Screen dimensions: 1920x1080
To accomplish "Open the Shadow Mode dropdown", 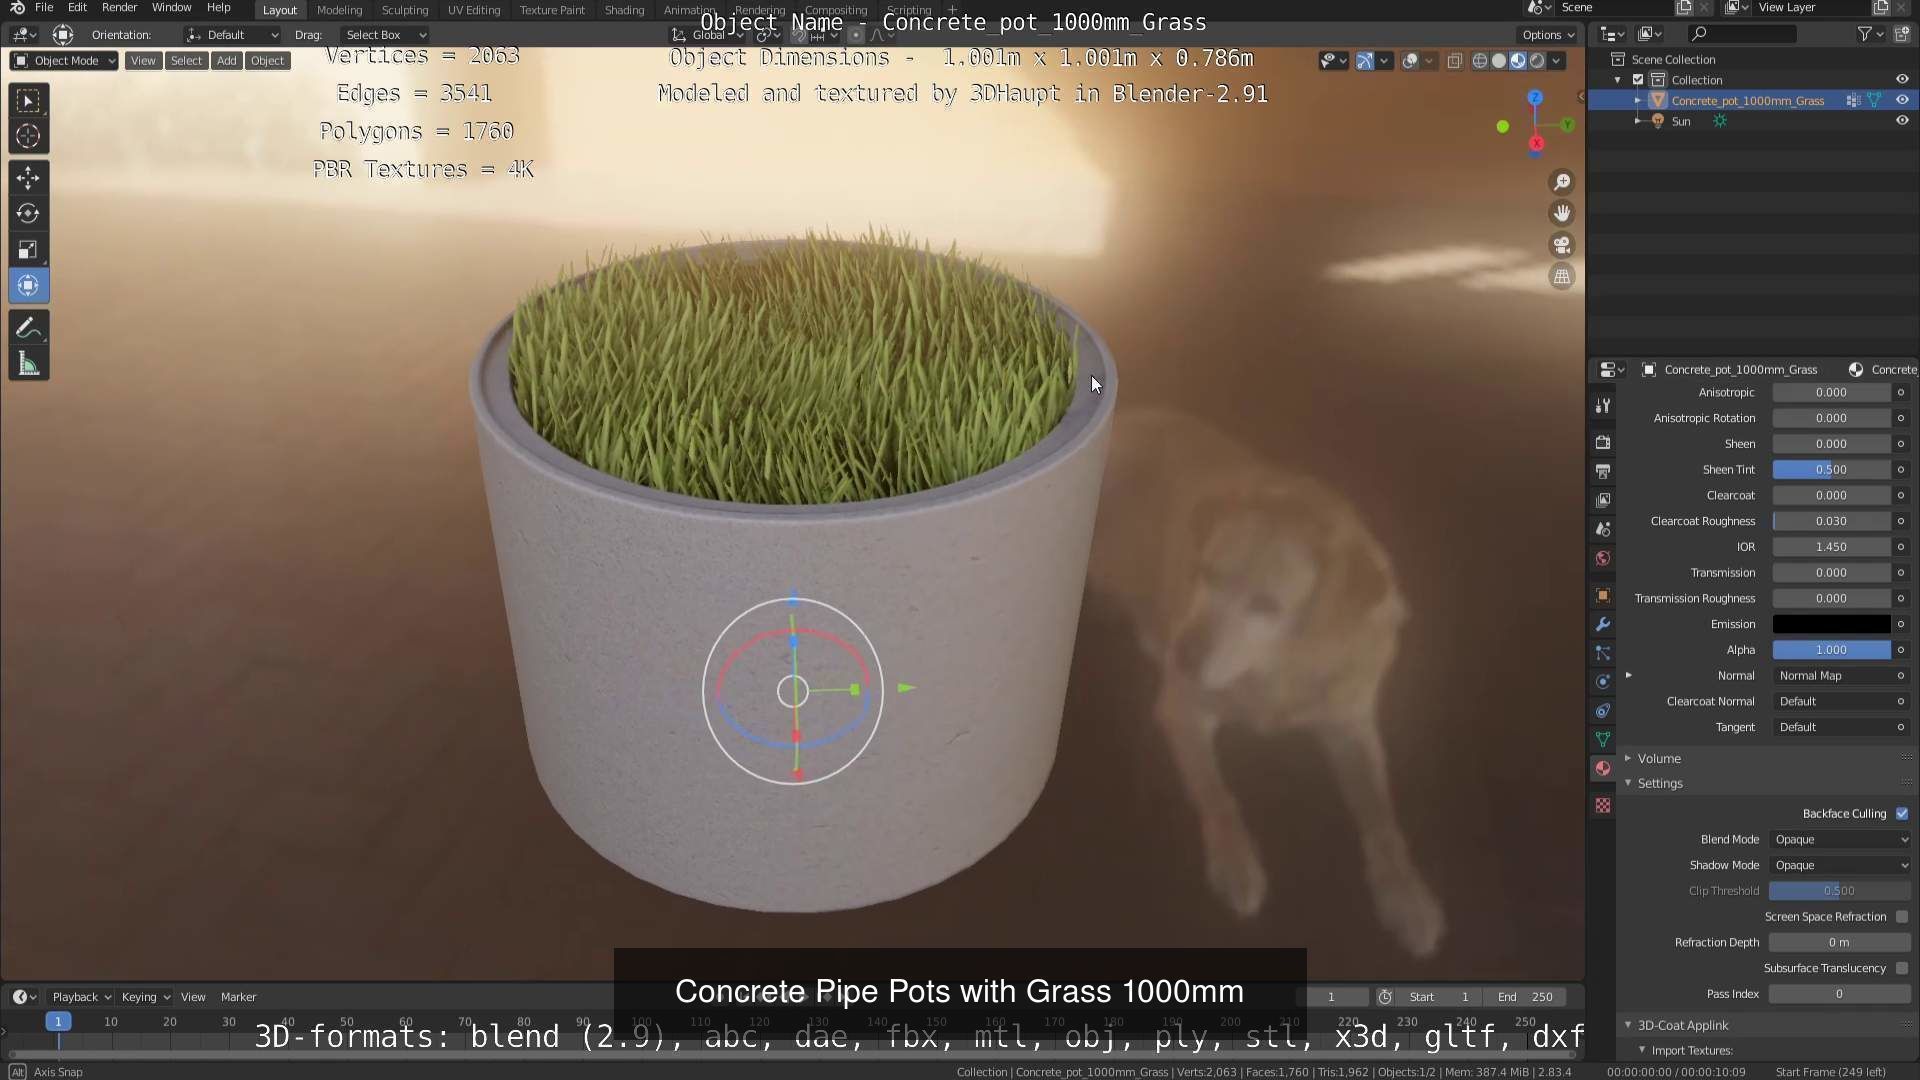I will point(1840,866).
